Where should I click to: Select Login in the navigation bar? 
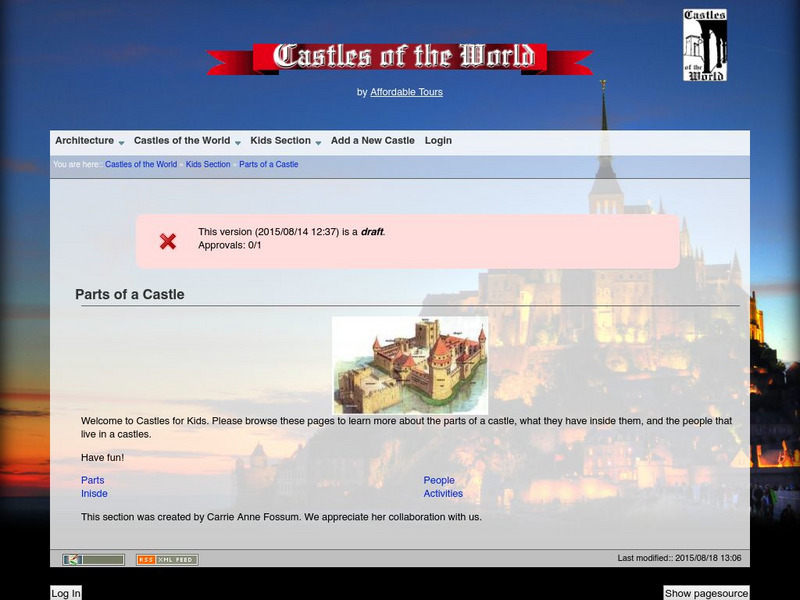[438, 140]
